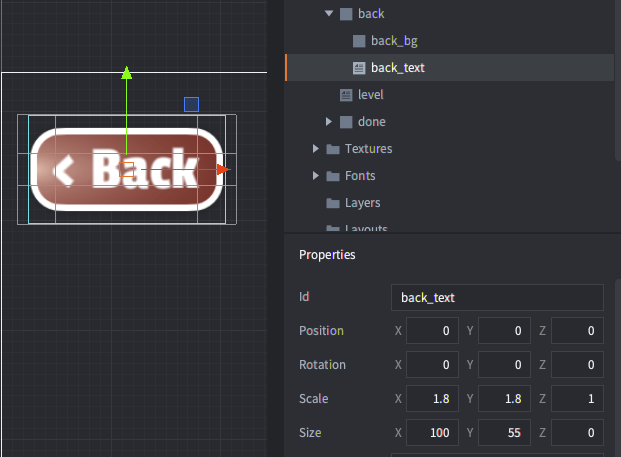Click the Textures folder icon
This screenshot has height=457, width=621.
[333, 149]
